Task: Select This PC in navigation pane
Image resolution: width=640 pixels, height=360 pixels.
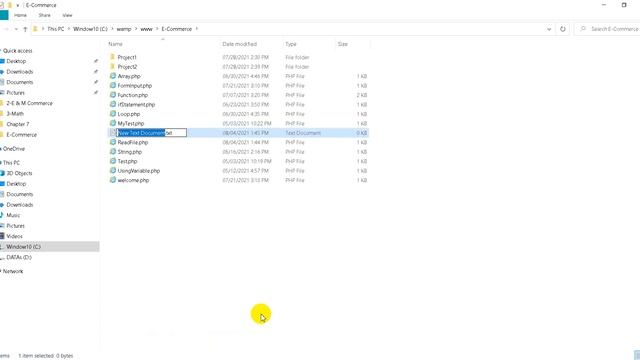Action: tap(11, 162)
